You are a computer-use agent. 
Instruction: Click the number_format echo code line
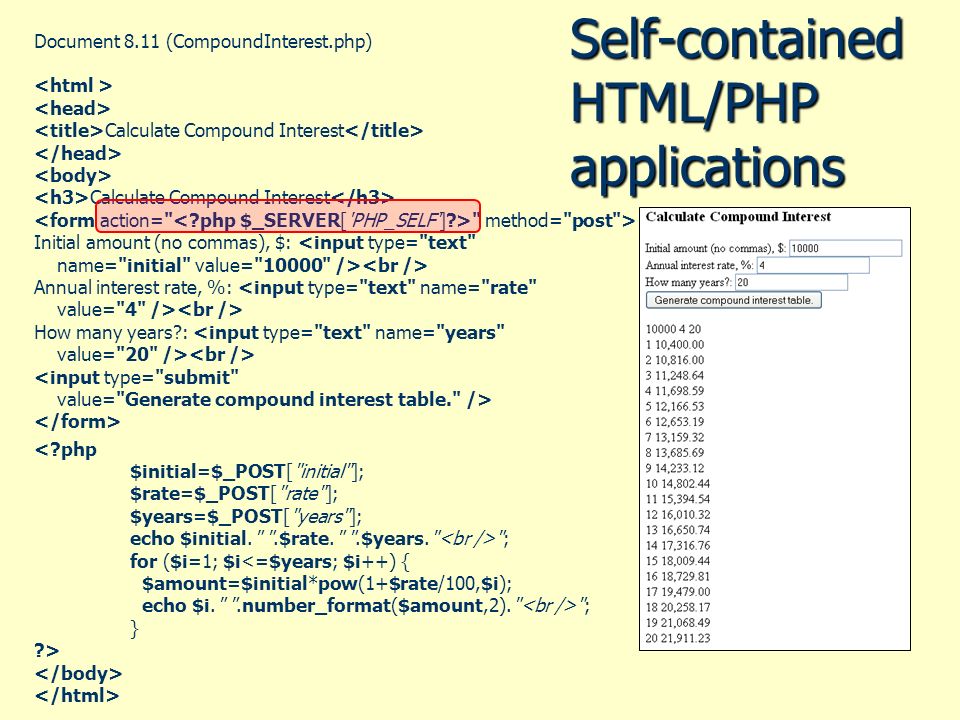click(x=366, y=606)
